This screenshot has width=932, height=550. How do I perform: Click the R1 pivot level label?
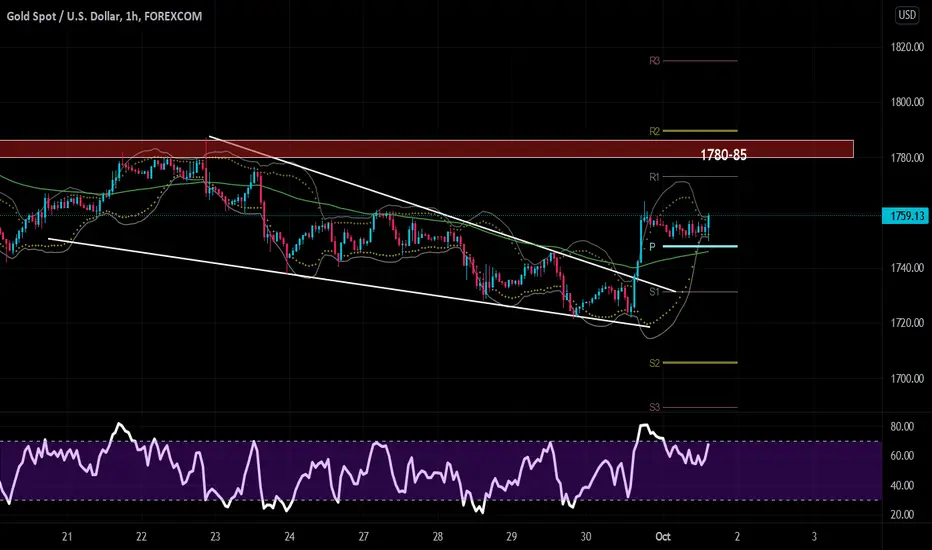[x=654, y=177]
